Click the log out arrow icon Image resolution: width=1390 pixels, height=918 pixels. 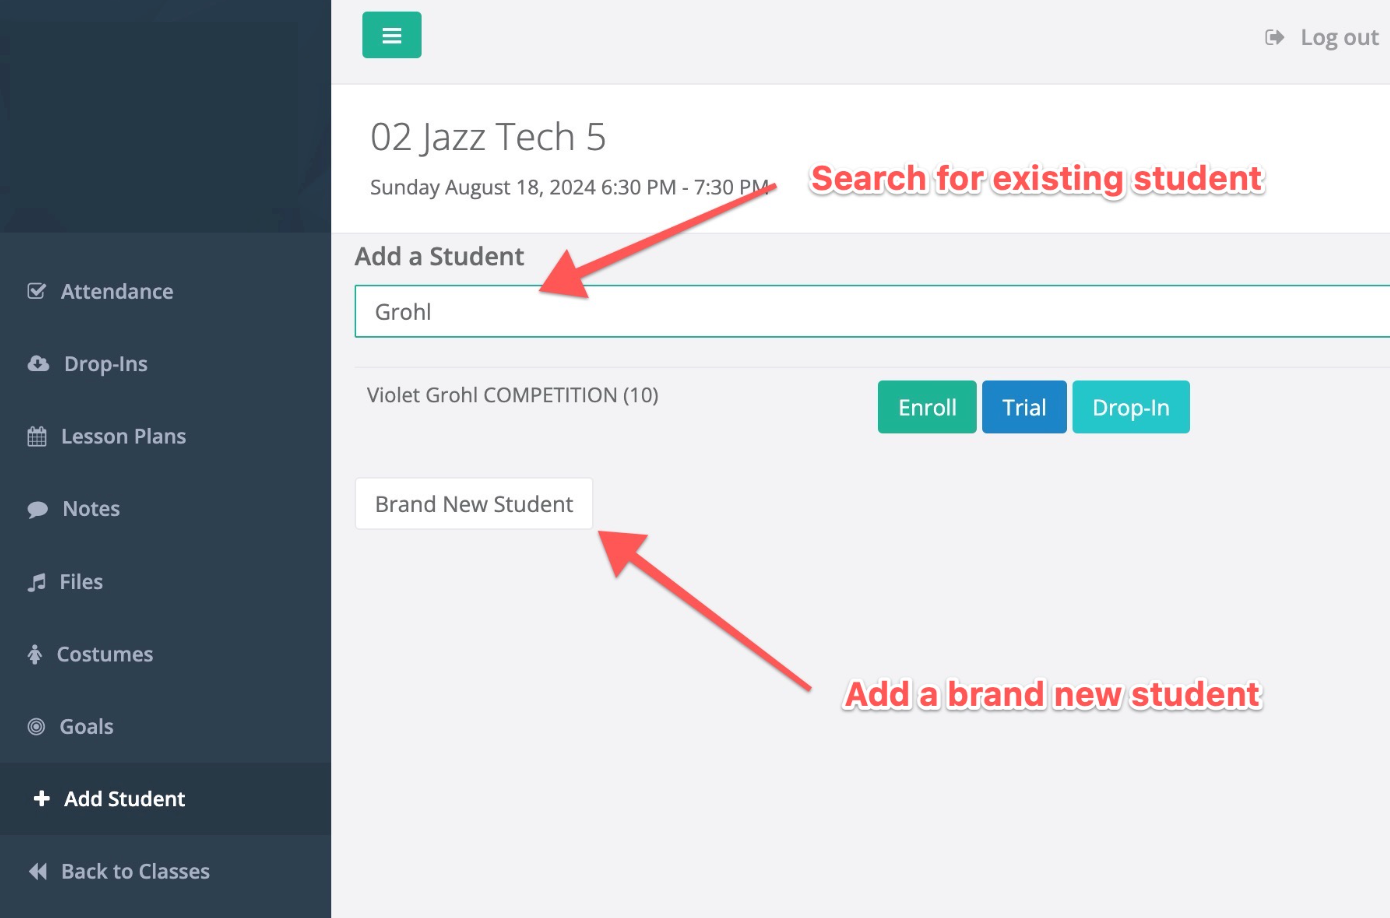(x=1274, y=37)
